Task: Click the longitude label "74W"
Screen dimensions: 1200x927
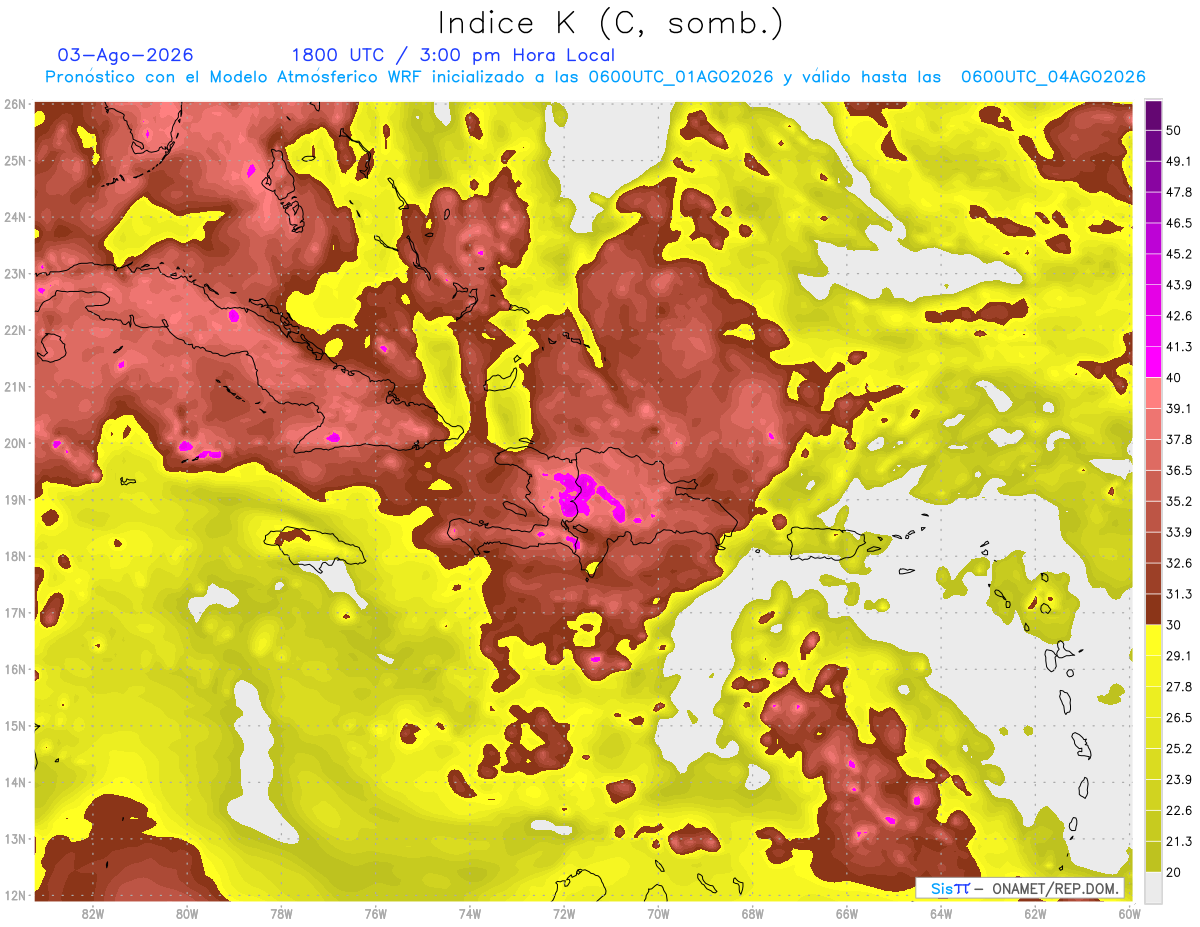Action: (469, 913)
